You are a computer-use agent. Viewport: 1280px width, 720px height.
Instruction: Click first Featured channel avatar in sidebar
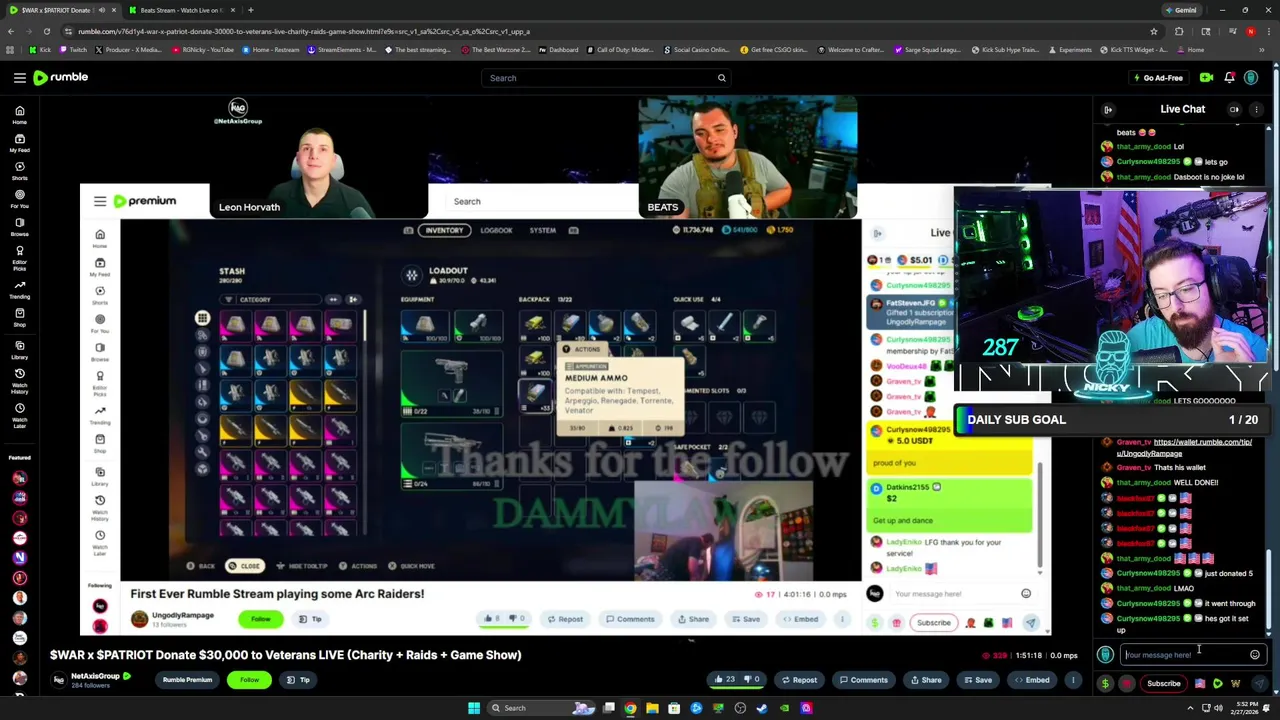pyautogui.click(x=19, y=478)
